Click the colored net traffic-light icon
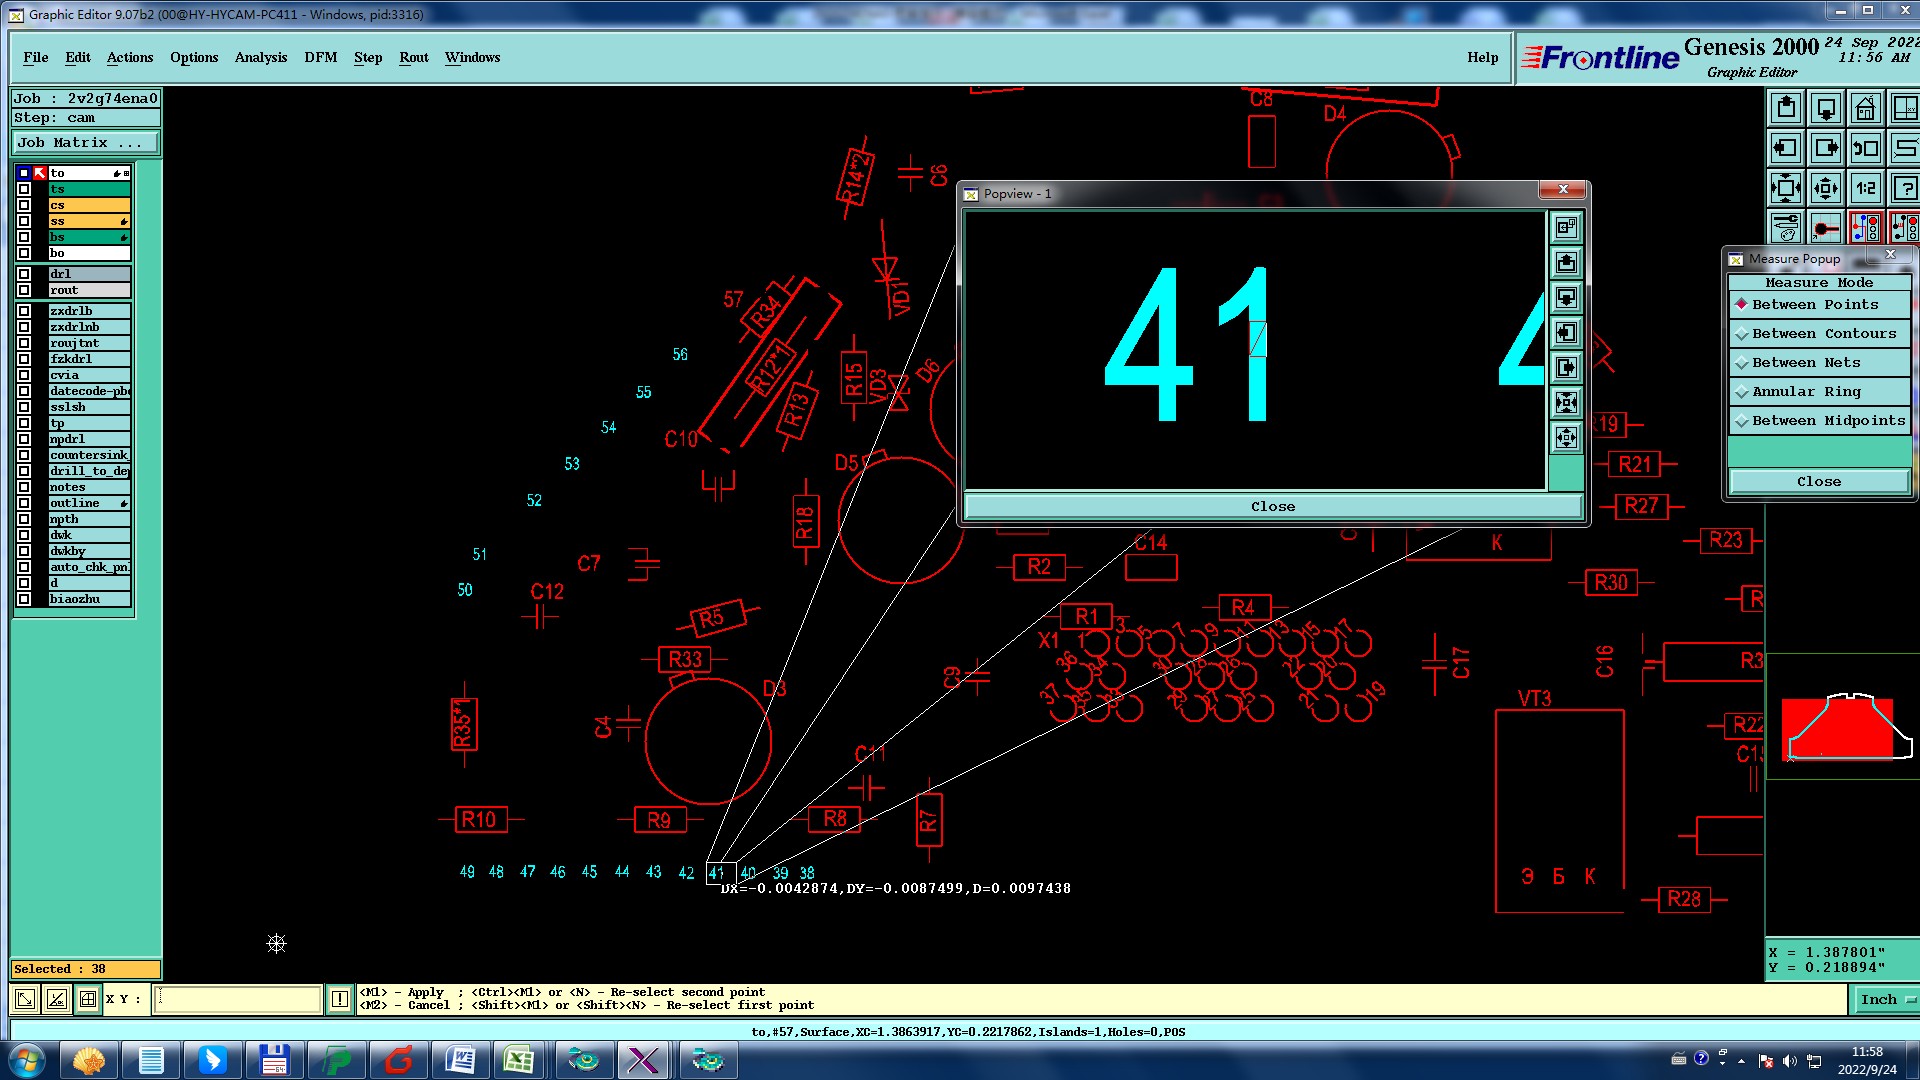This screenshot has width=1920, height=1080. [1866, 228]
